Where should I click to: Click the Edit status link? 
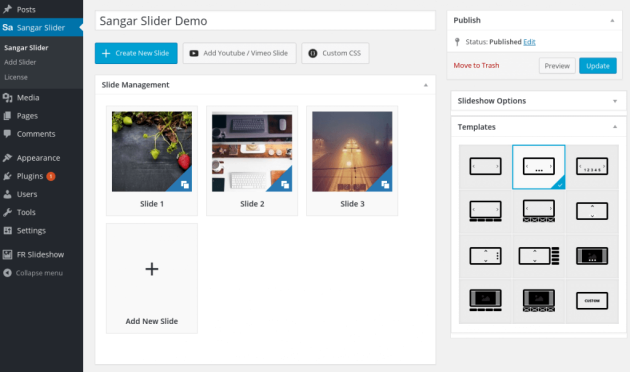529,42
